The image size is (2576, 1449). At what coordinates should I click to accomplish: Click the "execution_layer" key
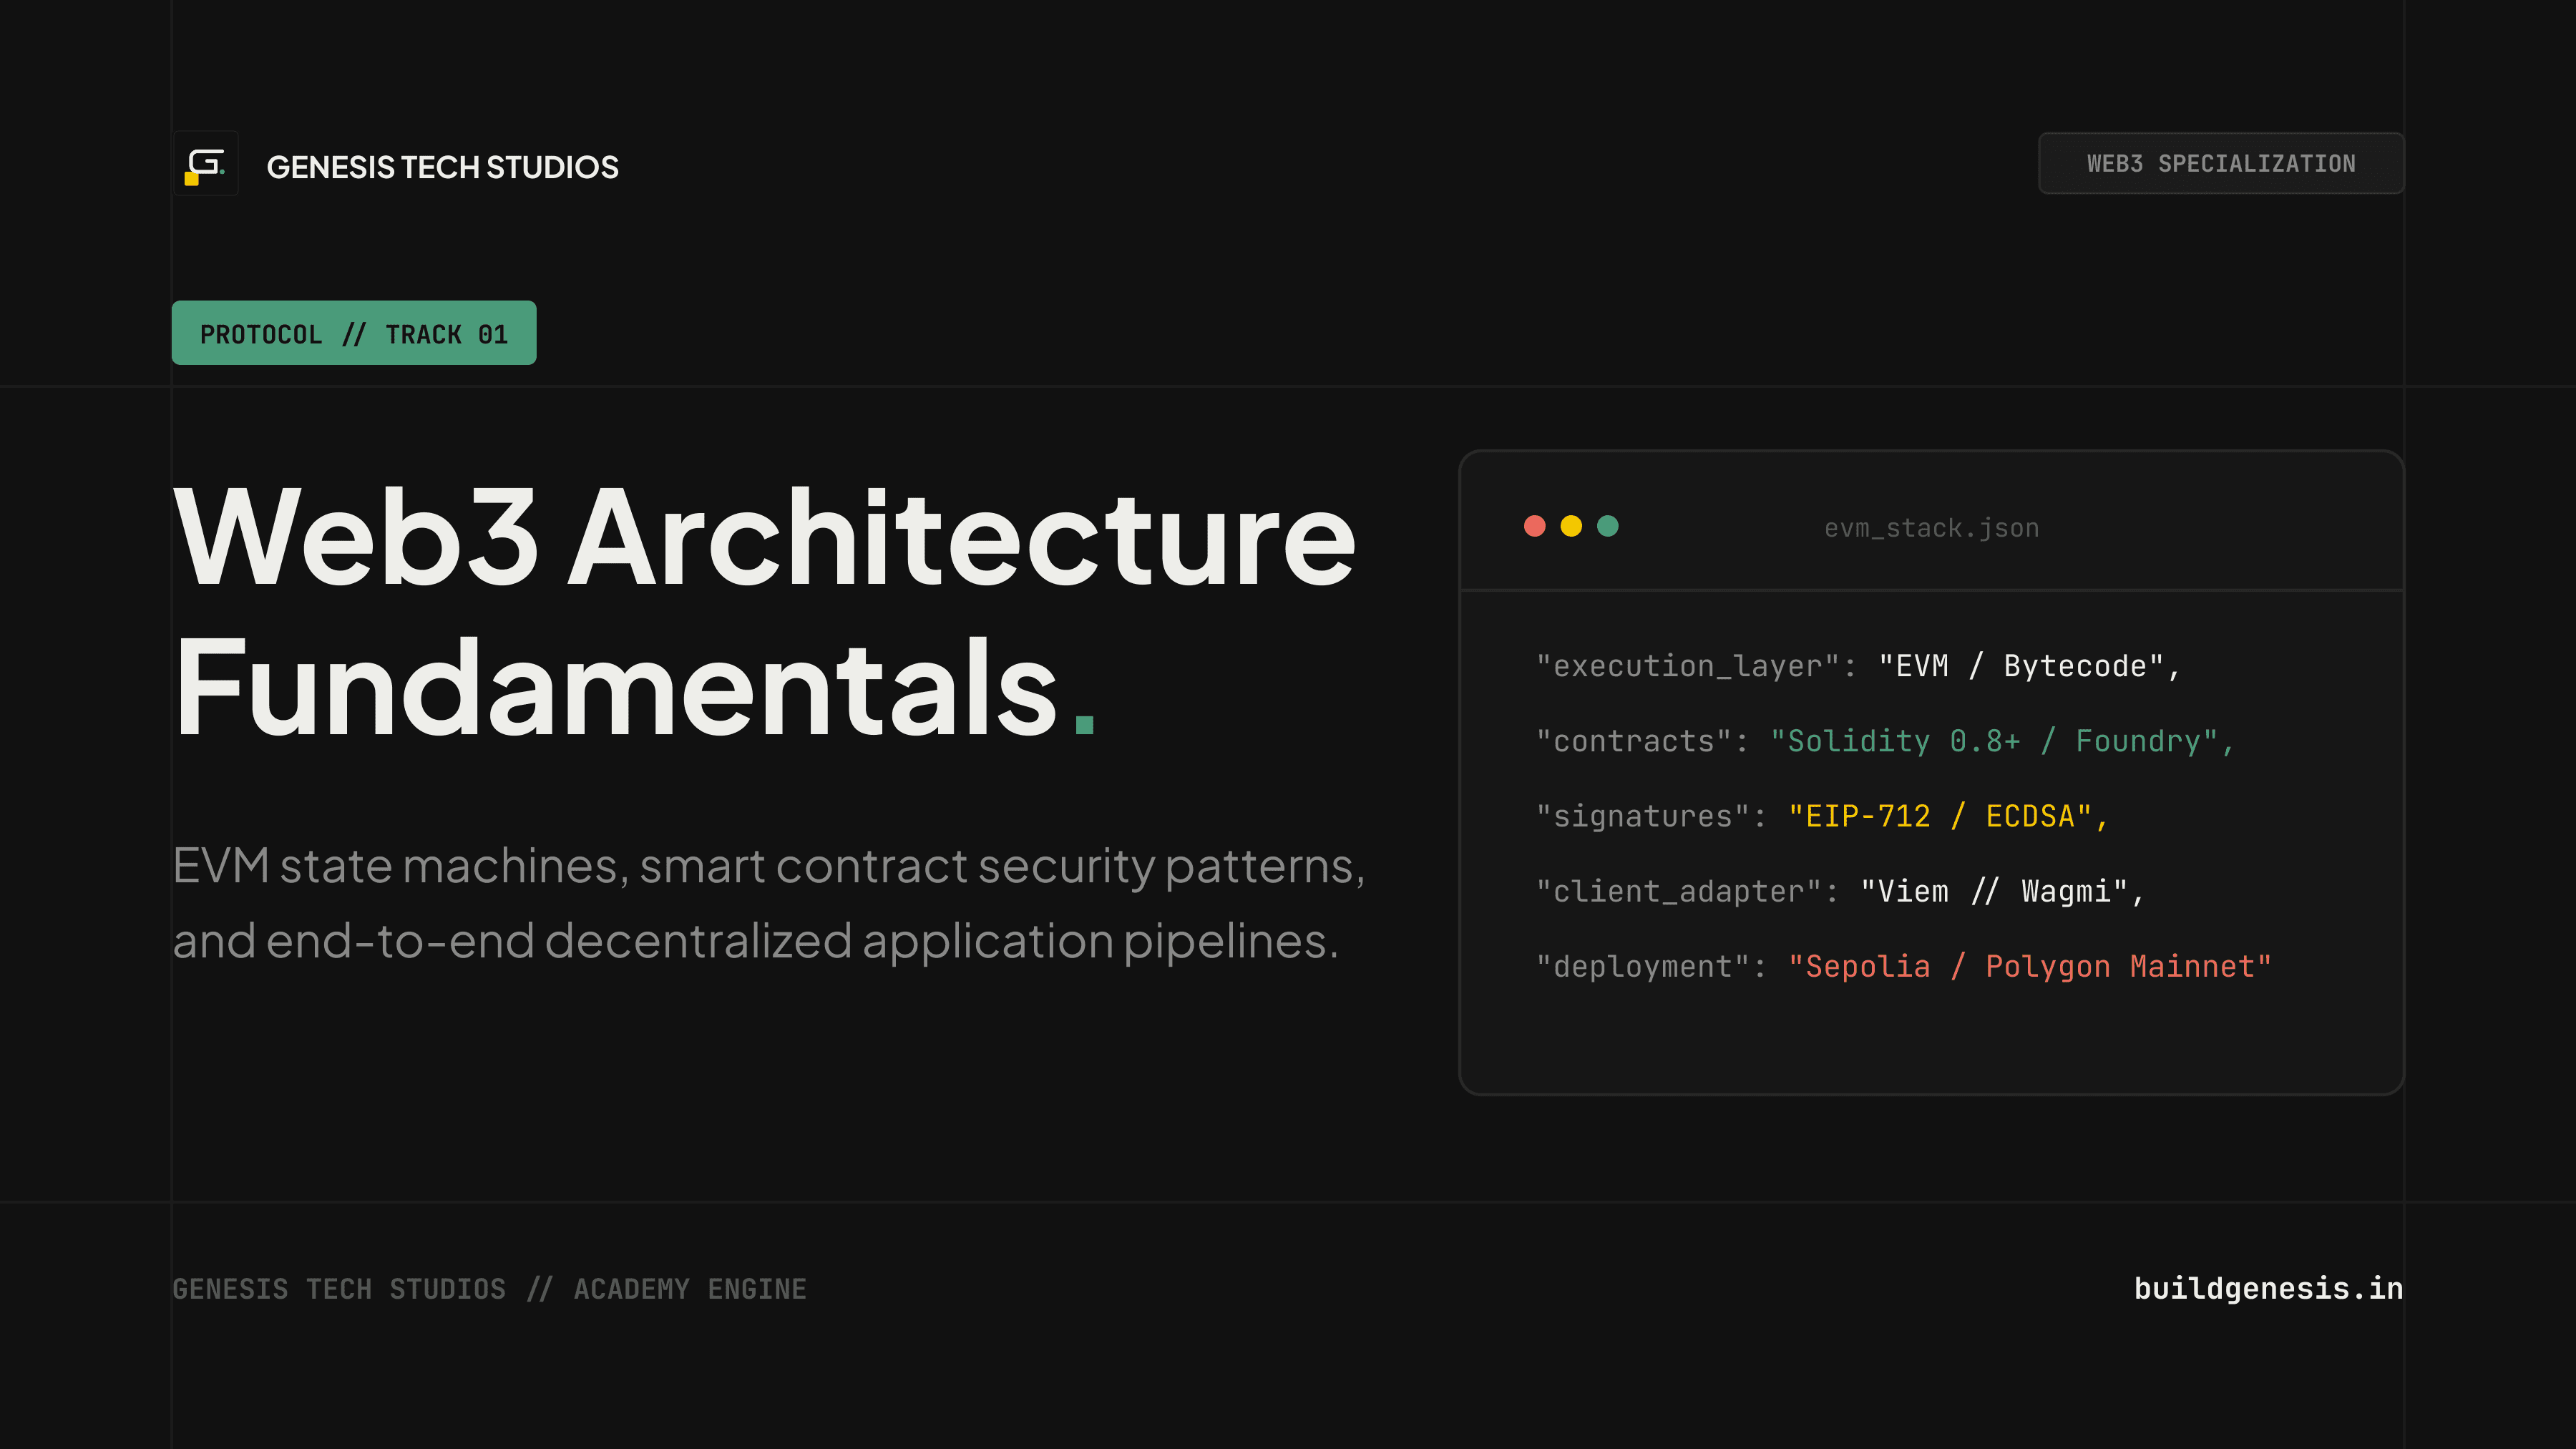[x=1687, y=666]
